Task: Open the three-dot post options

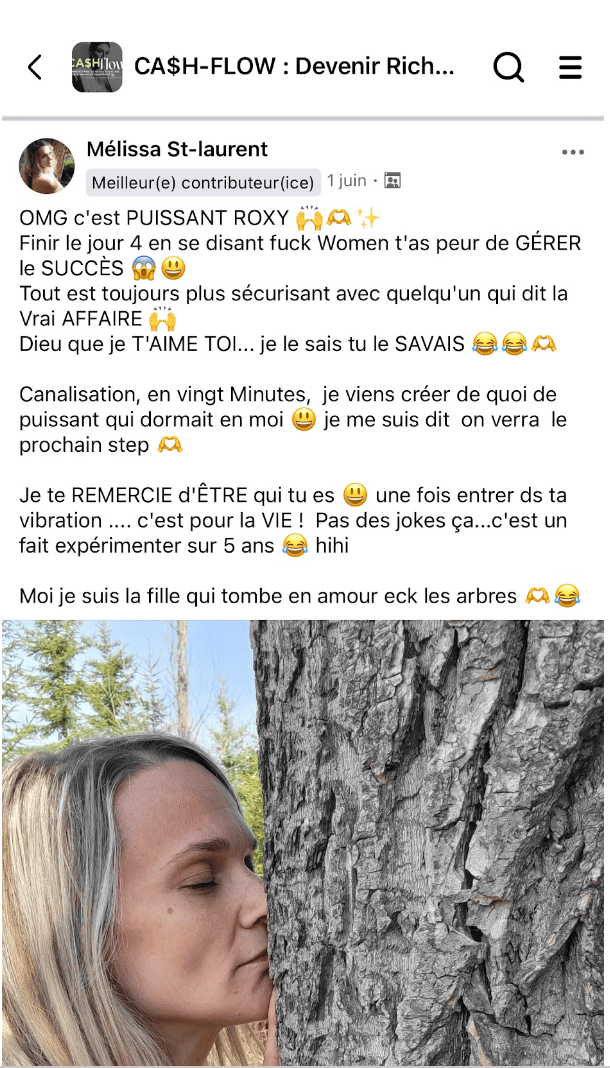Action: 573,152
